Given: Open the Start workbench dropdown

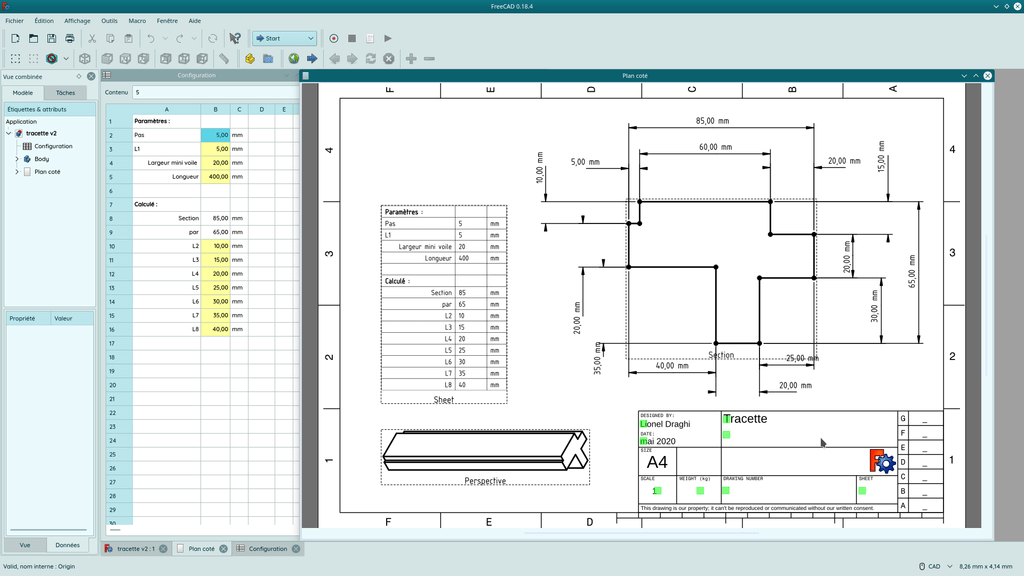Looking at the screenshot, I should click(285, 39).
